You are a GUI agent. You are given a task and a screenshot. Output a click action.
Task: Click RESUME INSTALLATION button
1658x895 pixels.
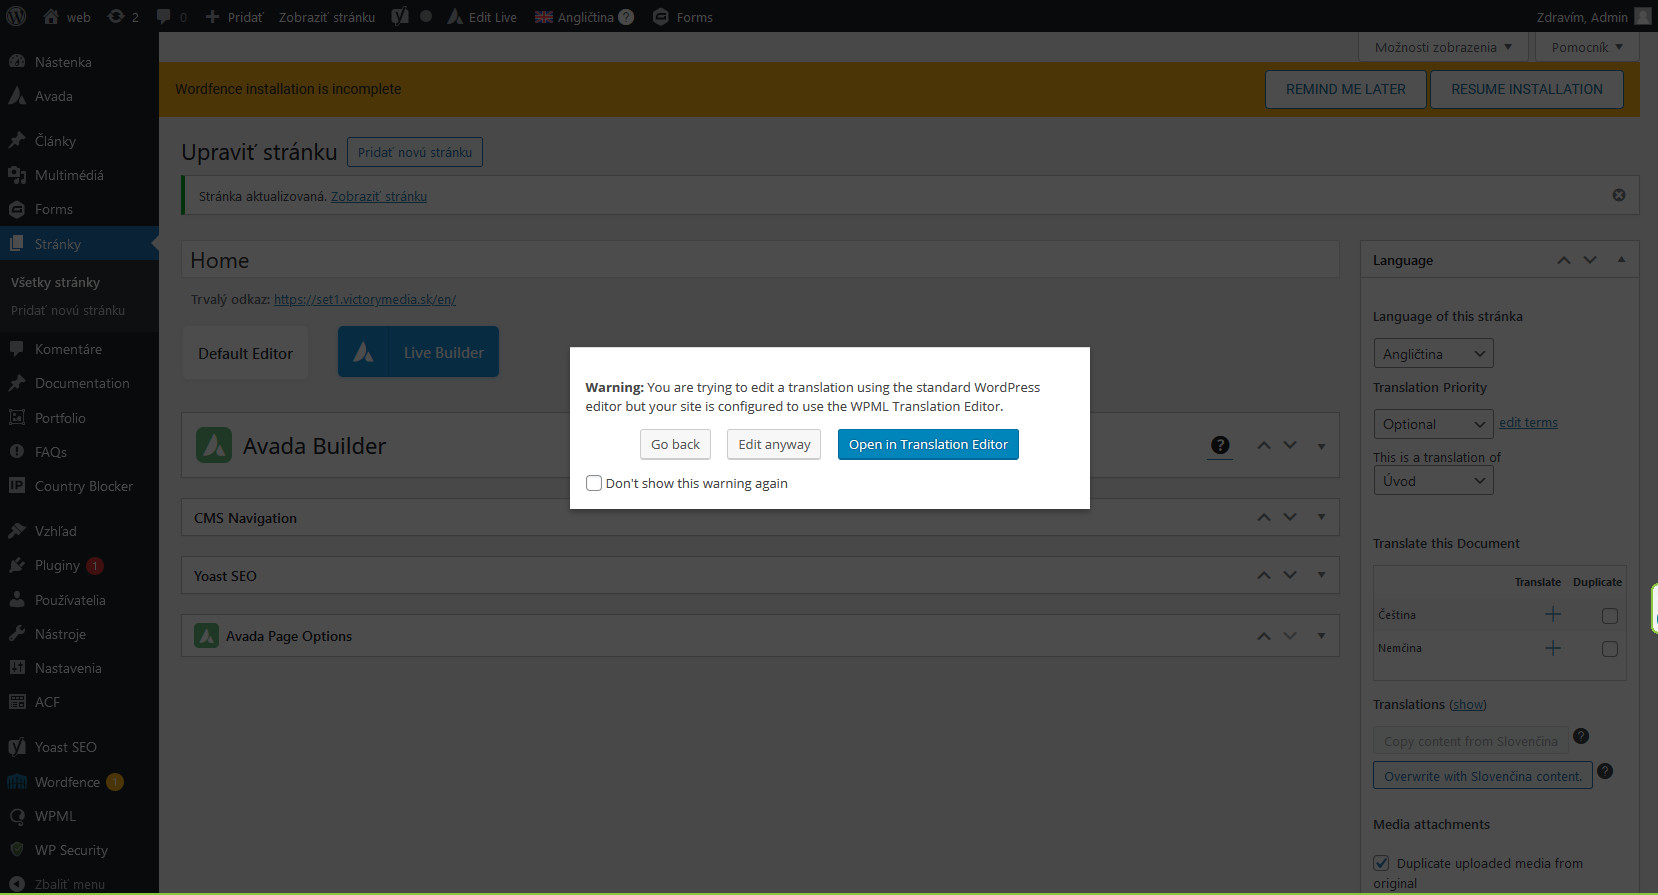point(1527,89)
